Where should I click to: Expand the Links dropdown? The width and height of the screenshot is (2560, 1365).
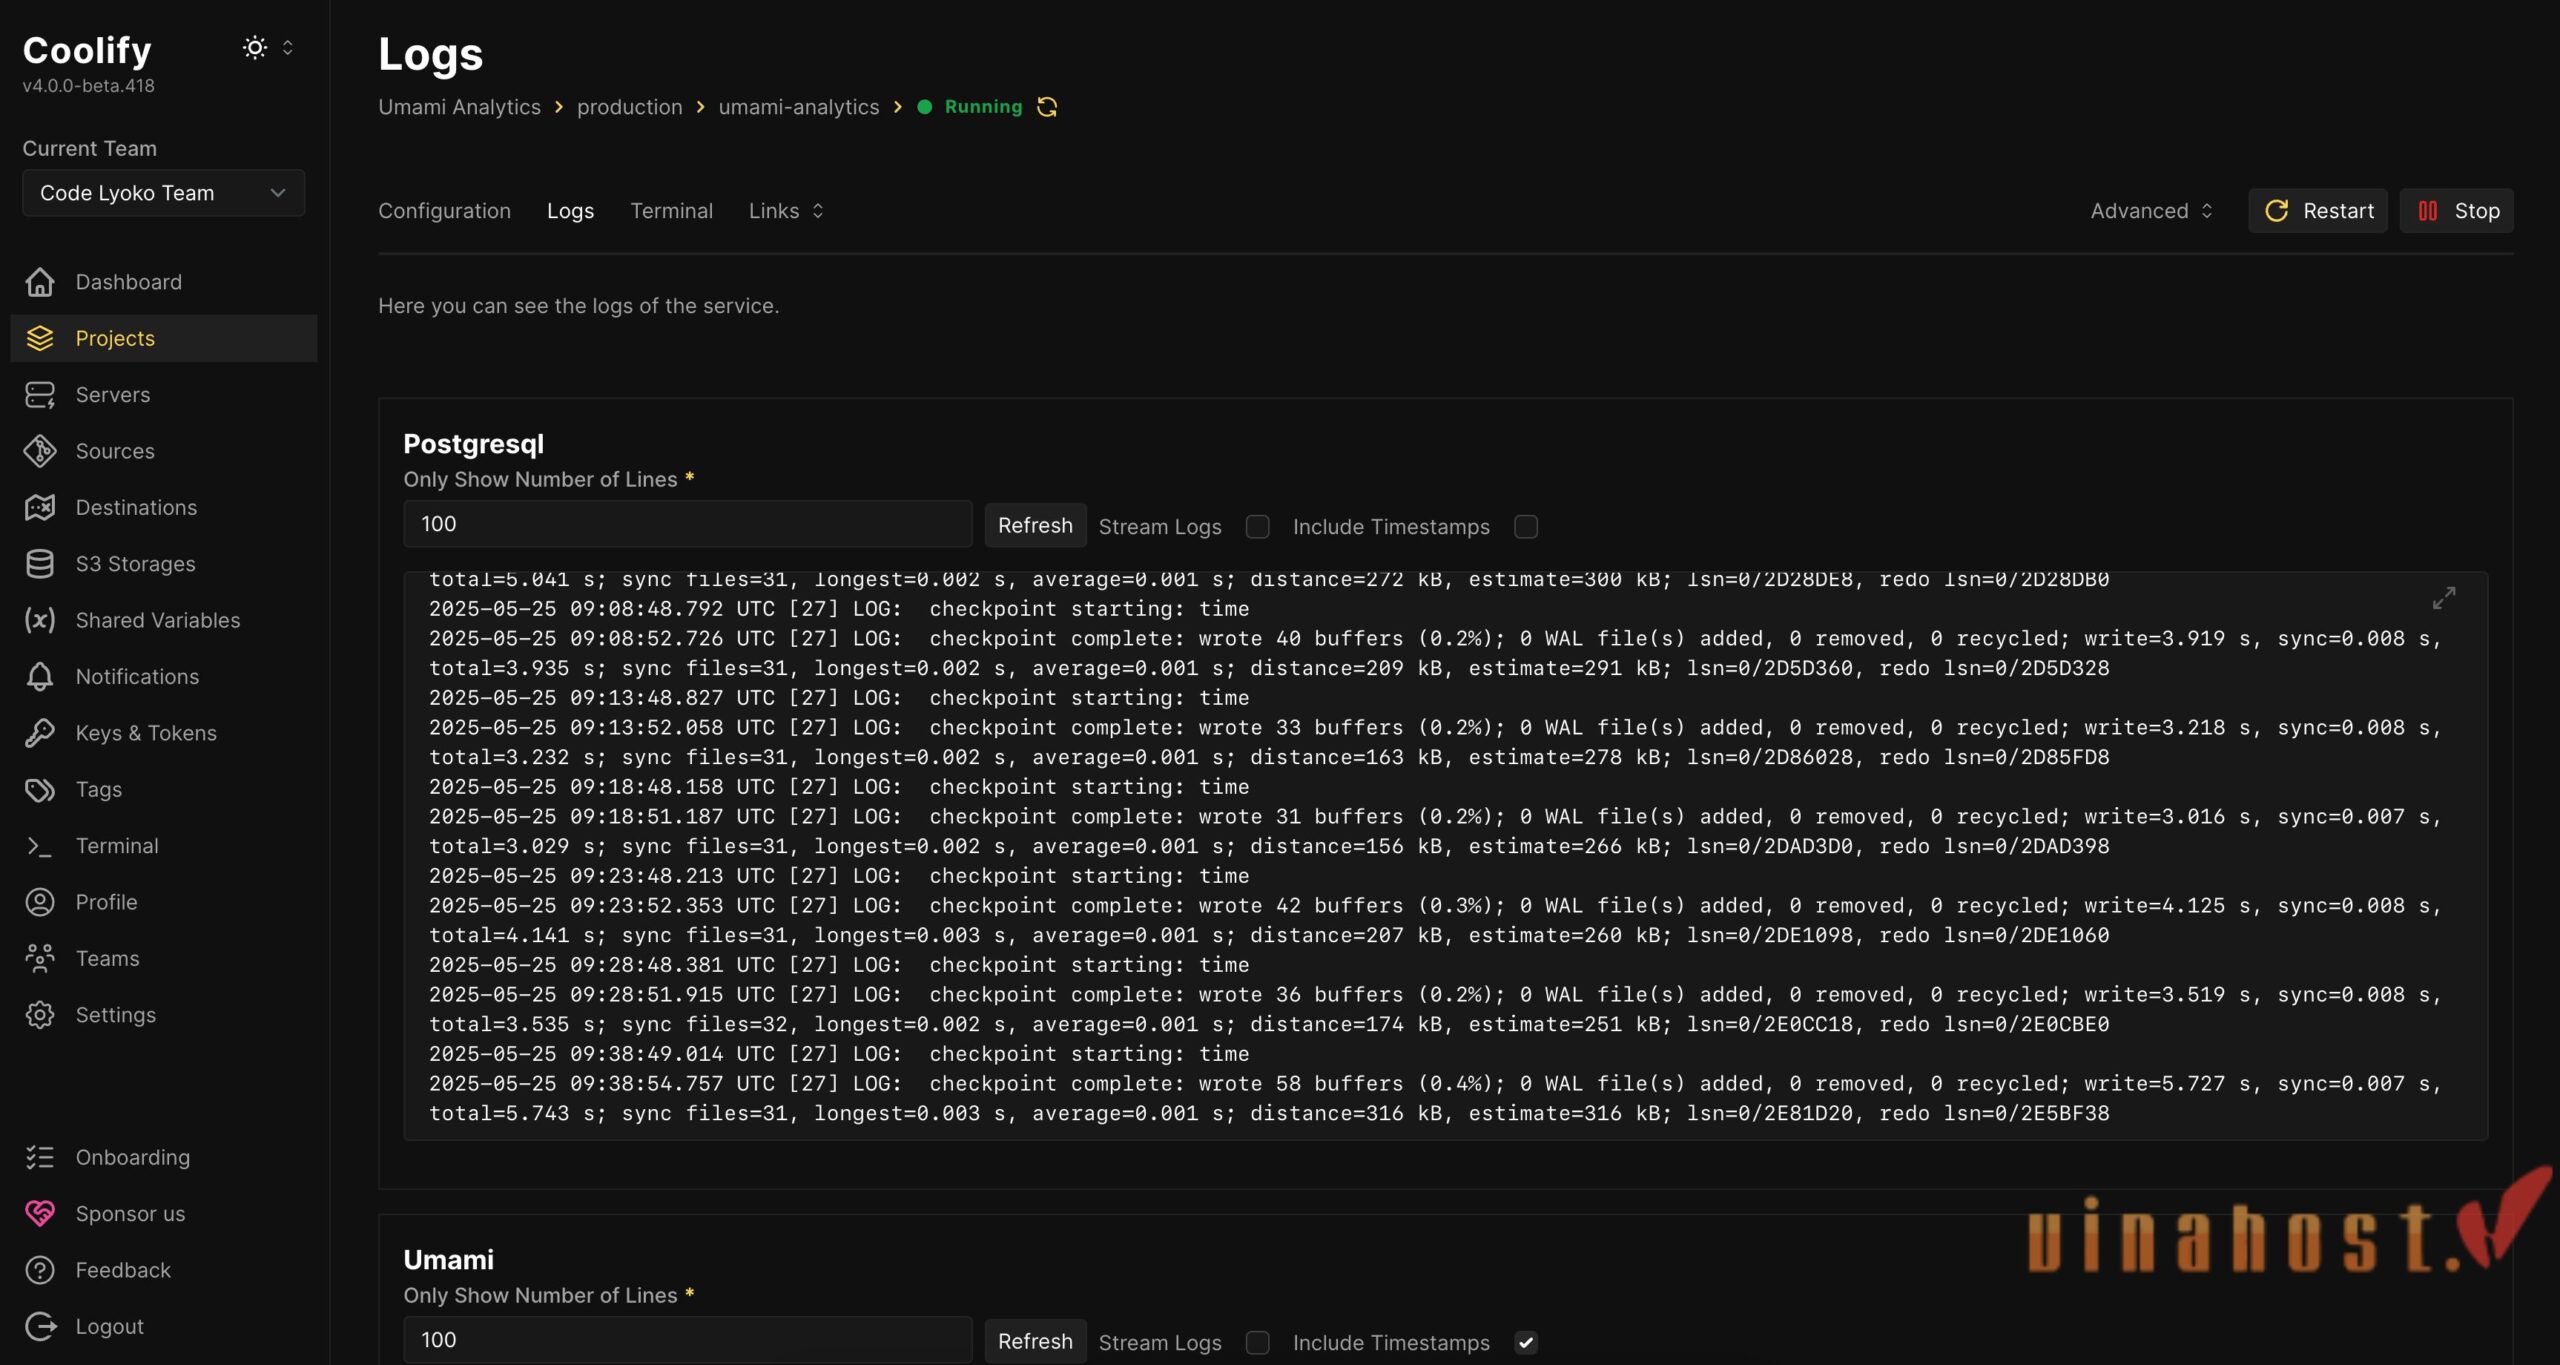(x=786, y=211)
